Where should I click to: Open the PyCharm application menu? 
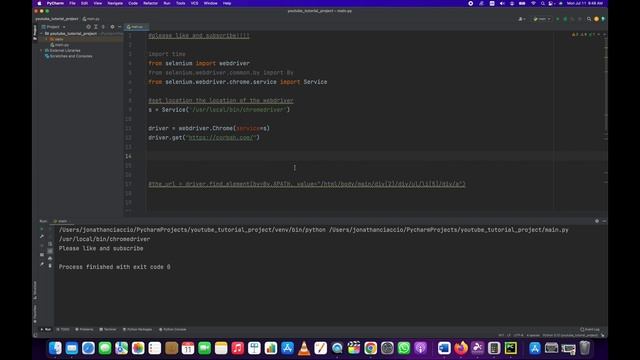[55, 3]
